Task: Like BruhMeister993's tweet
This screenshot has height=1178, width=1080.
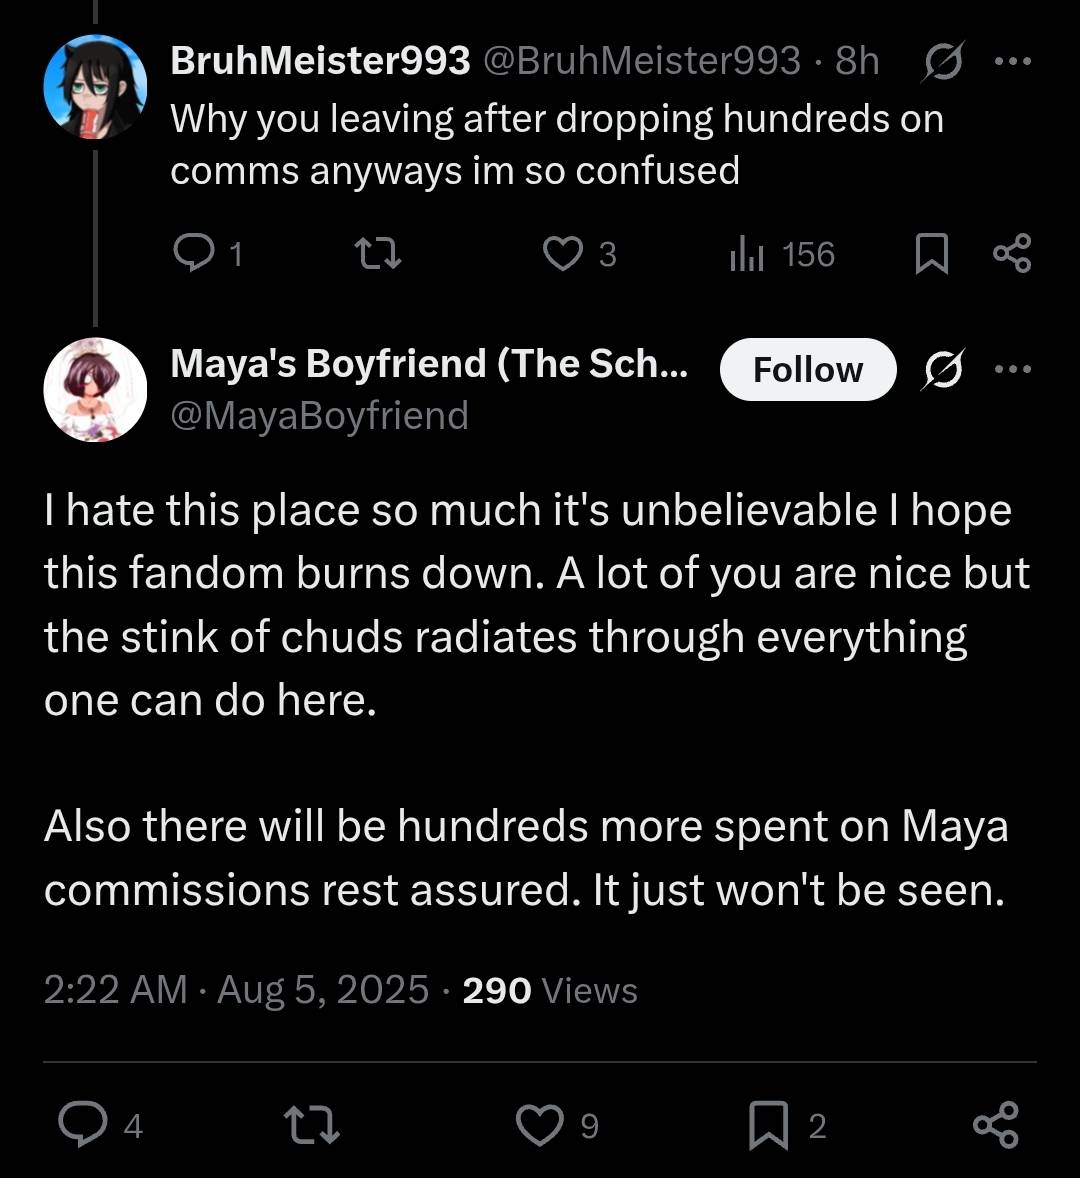Action: pyautogui.click(x=563, y=254)
